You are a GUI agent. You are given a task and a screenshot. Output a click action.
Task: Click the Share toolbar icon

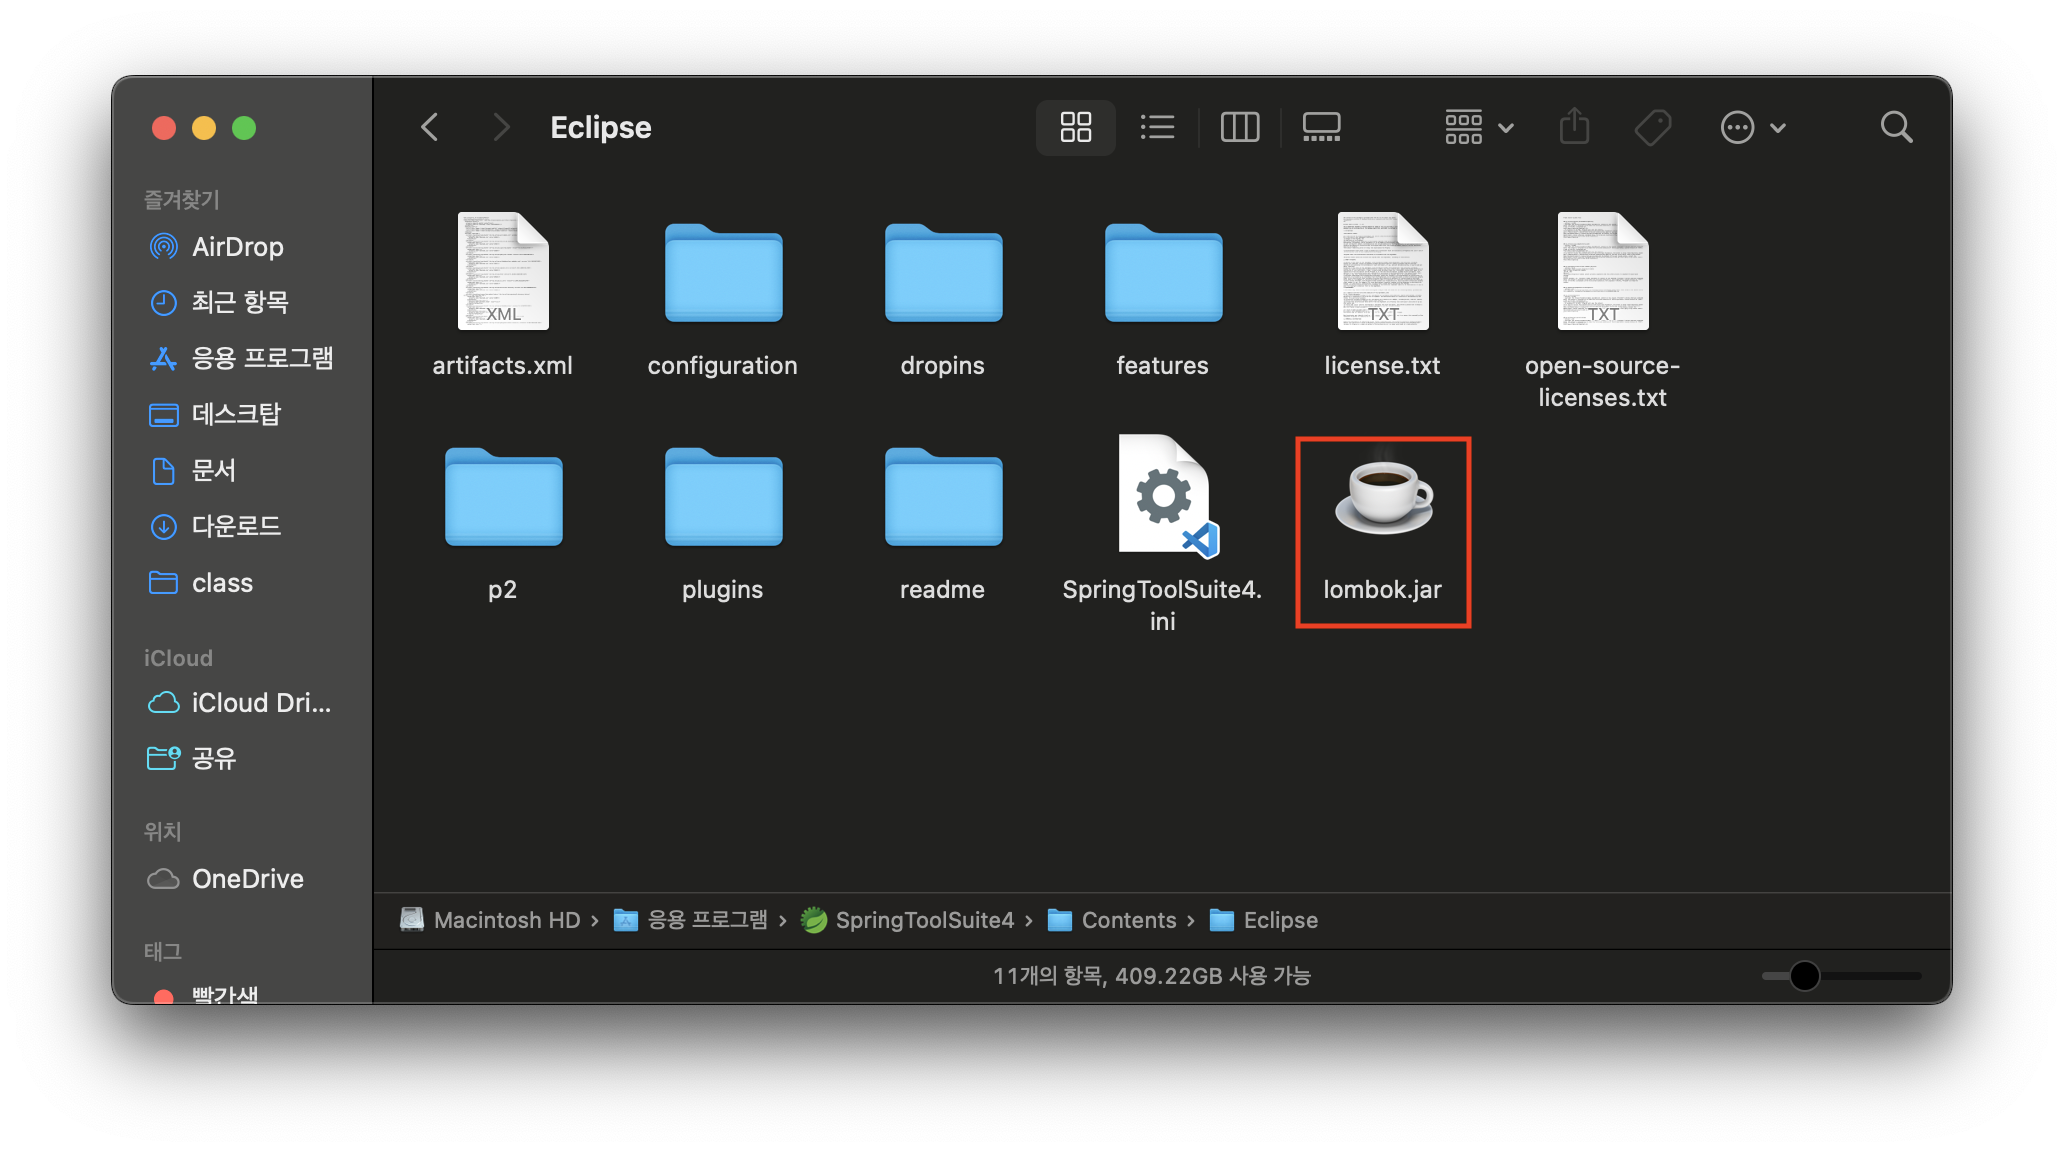point(1574,127)
